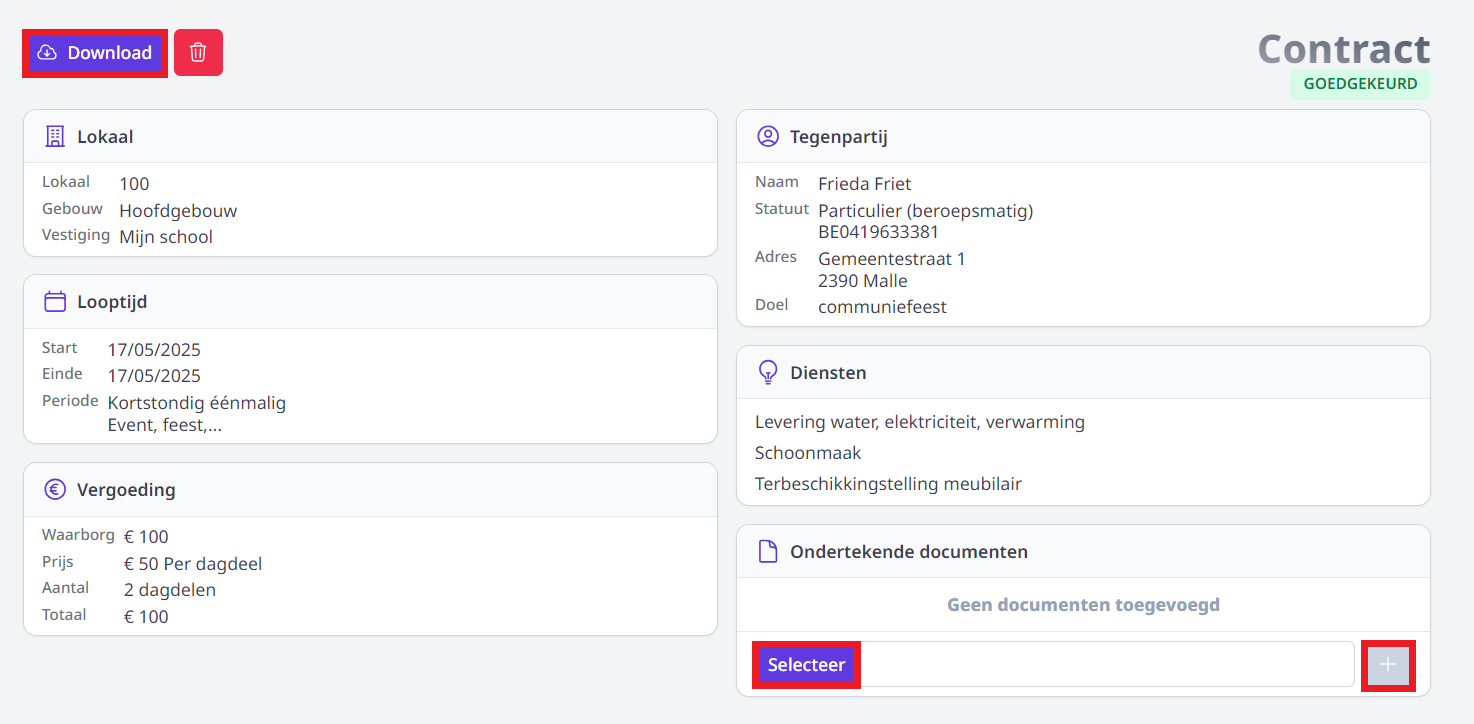The height and width of the screenshot is (724, 1474).
Task: Click the lightbulb icon beside Diensten
Action: [x=768, y=373]
